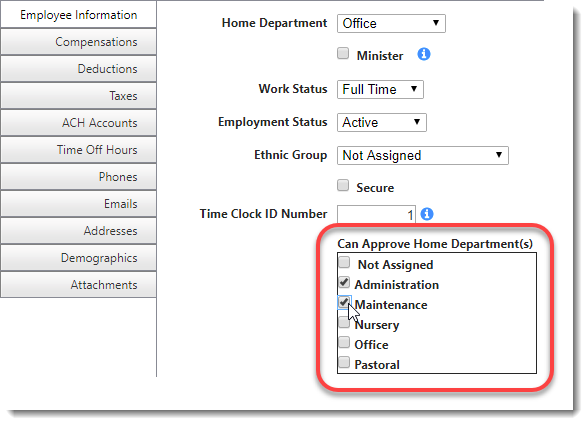This screenshot has width=588, height=425.
Task: Go to the ACH Accounts tab
Action: (78, 123)
